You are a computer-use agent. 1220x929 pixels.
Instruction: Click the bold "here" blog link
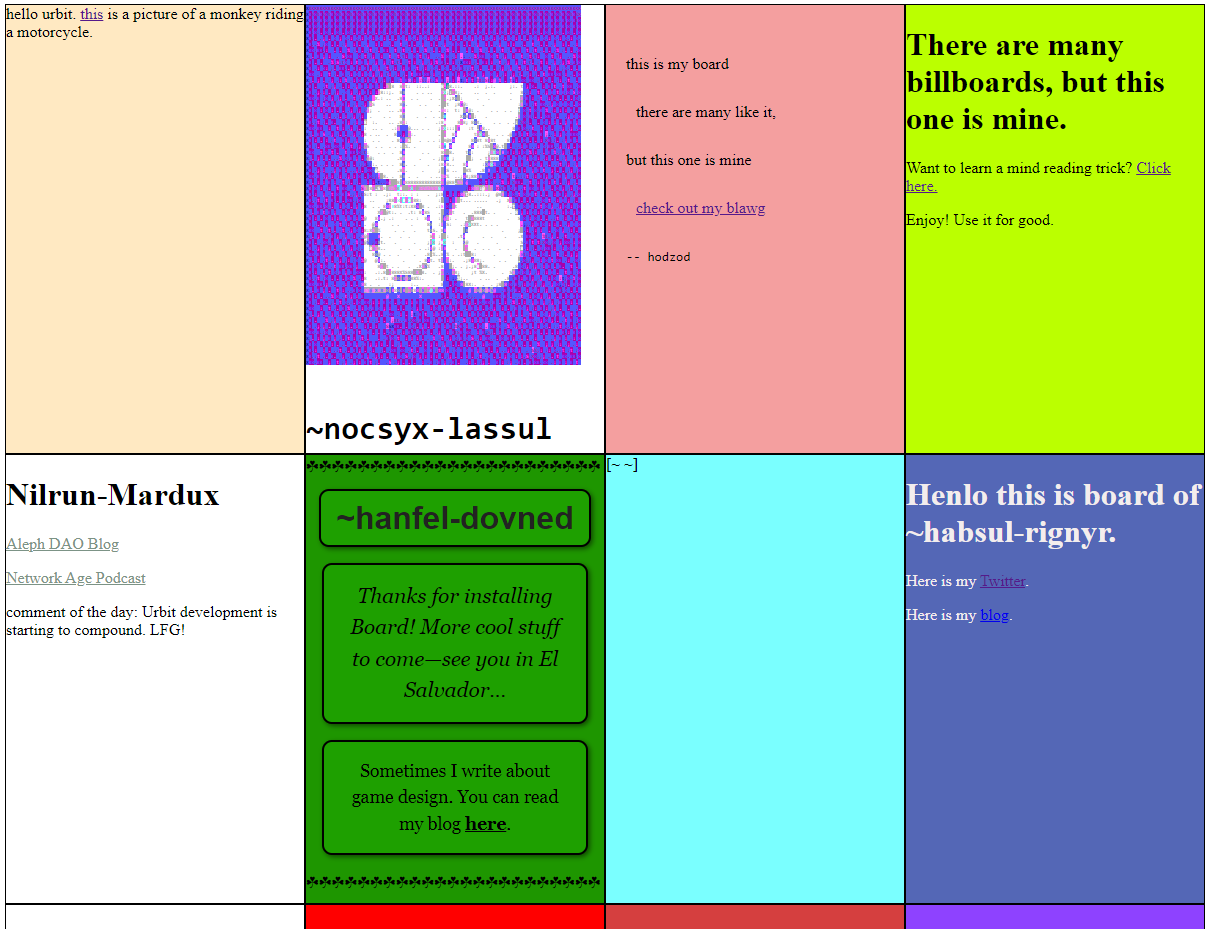(x=486, y=824)
